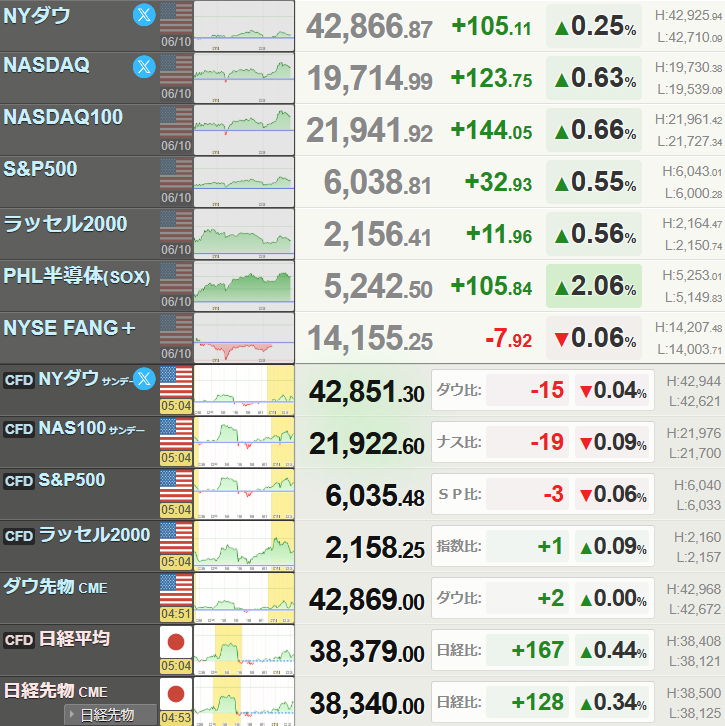
Task: Click the ラッセル2000 percentage 0.56%
Action: pyautogui.click(x=594, y=234)
